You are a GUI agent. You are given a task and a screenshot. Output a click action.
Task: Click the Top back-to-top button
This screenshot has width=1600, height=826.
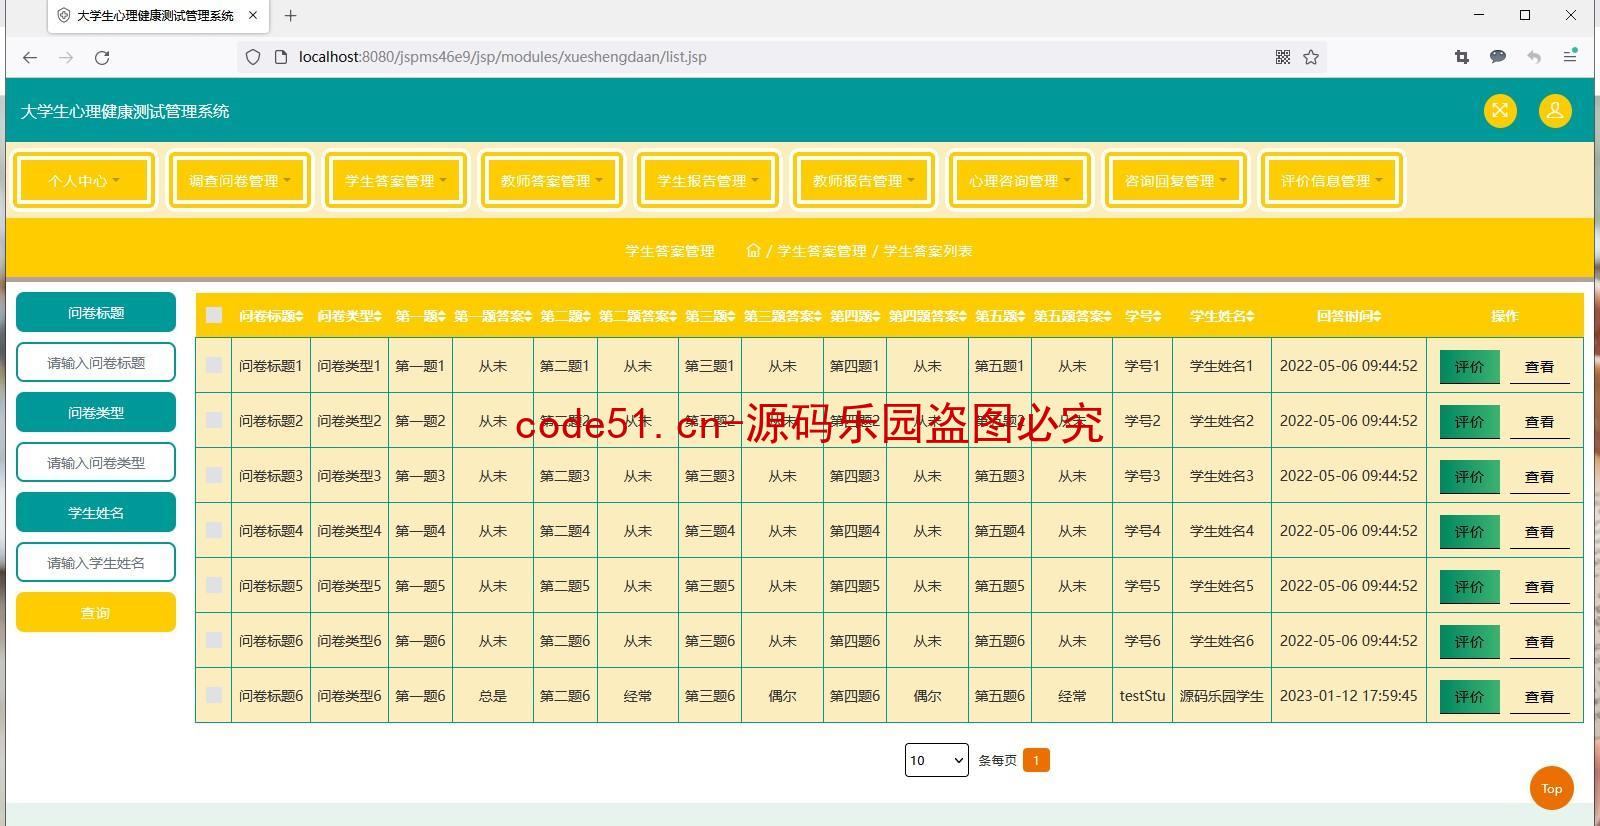pos(1552,789)
